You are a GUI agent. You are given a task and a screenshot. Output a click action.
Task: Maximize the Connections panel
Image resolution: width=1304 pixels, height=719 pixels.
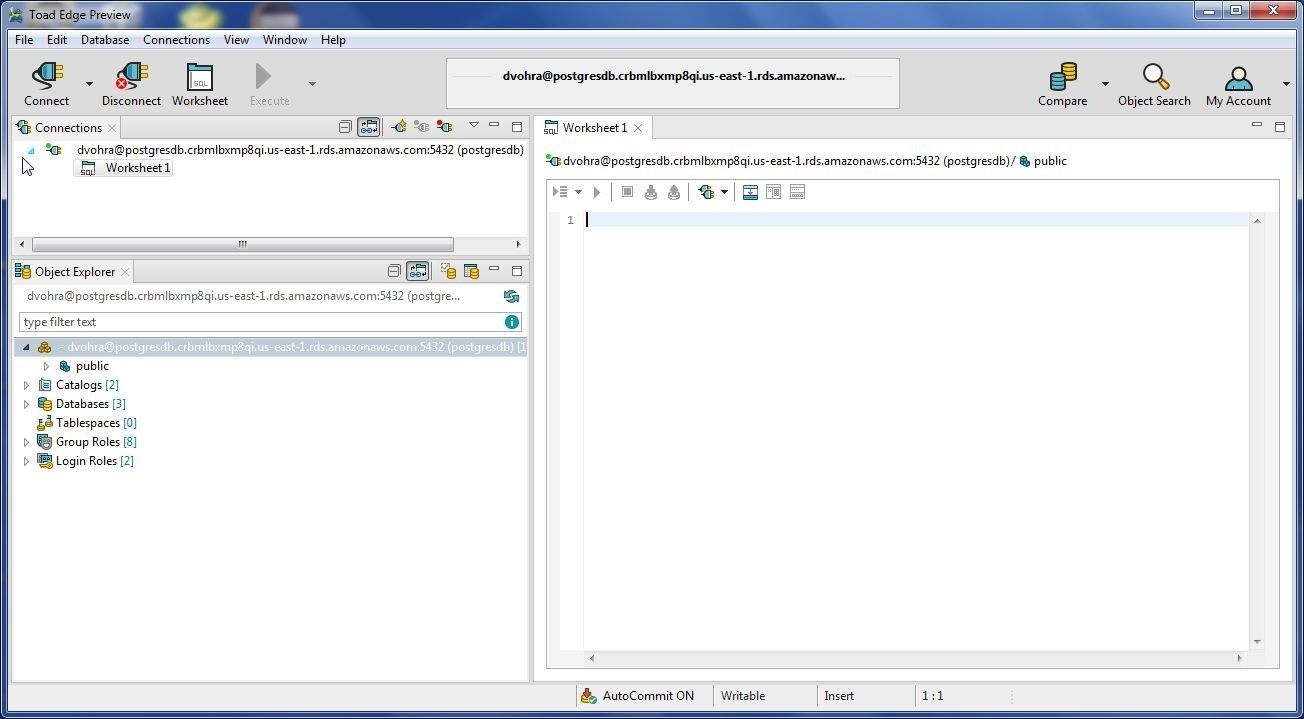[517, 127]
